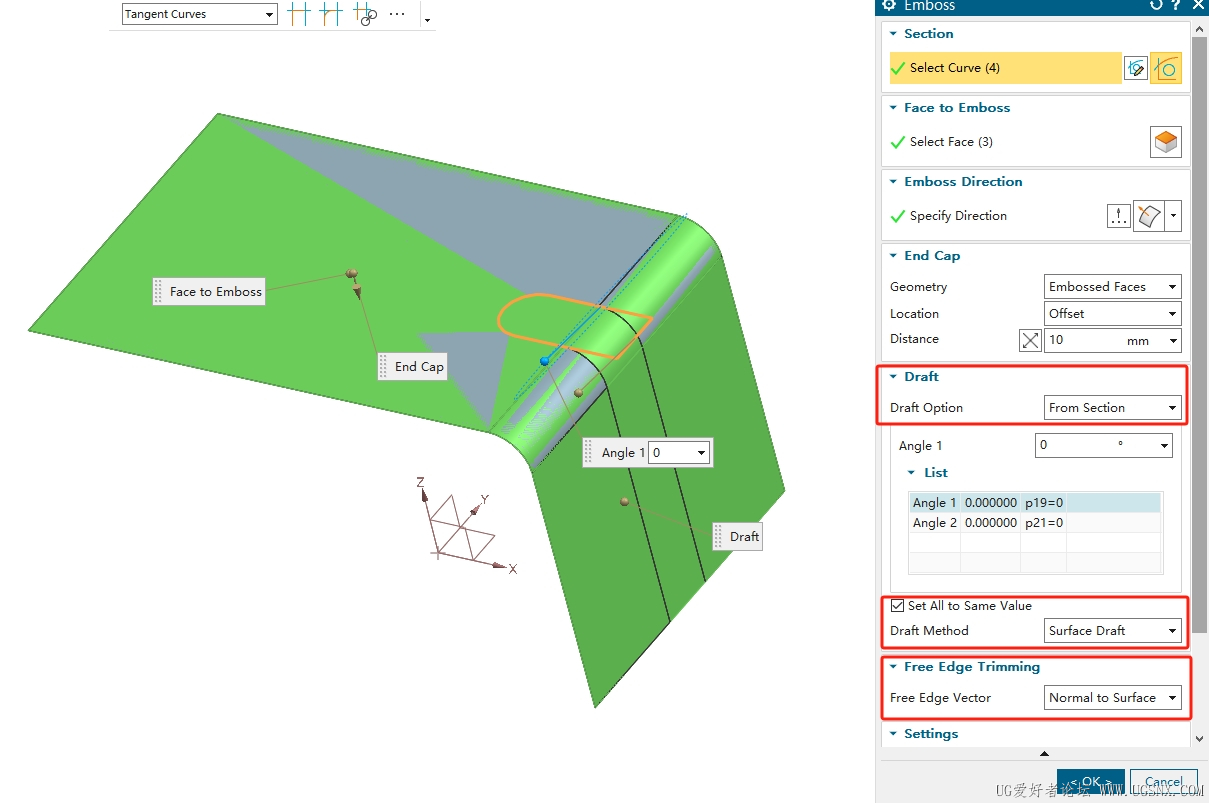Image resolution: width=1209 pixels, height=803 pixels.
Task: Open the Free Edge Vector dropdown
Action: [x=1112, y=698]
